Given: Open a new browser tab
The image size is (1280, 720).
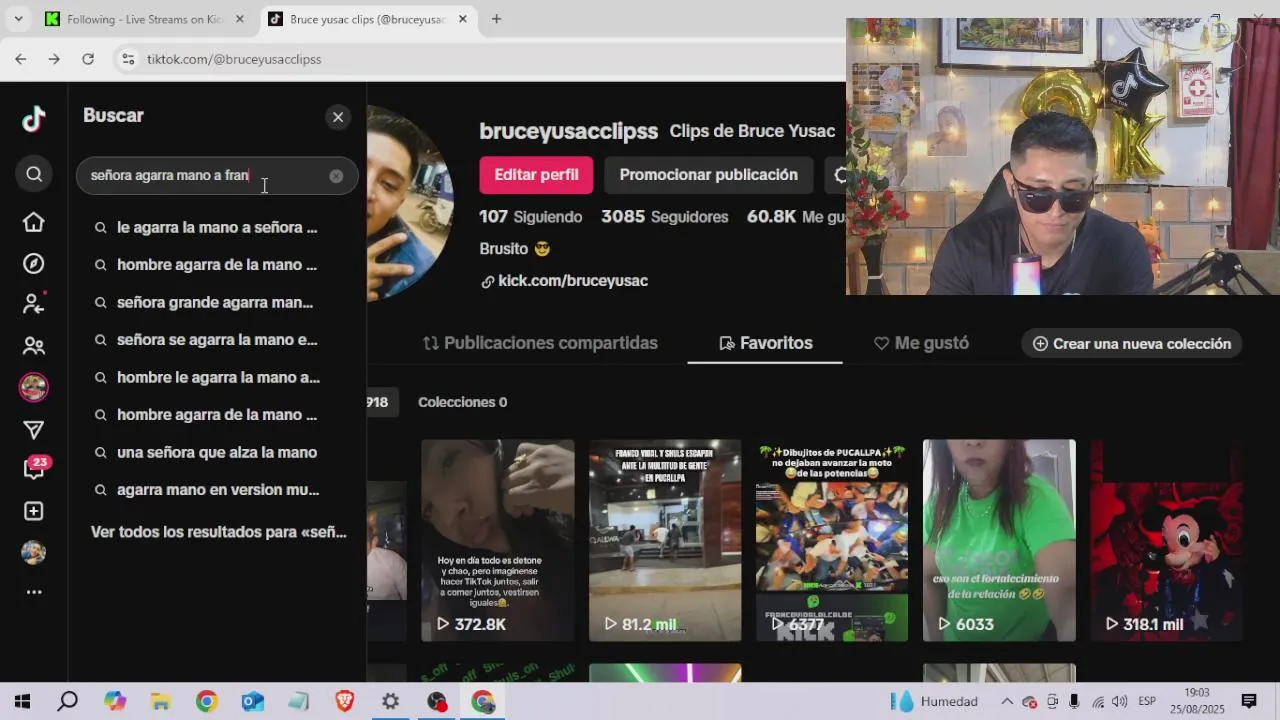Looking at the screenshot, I should coord(496,19).
